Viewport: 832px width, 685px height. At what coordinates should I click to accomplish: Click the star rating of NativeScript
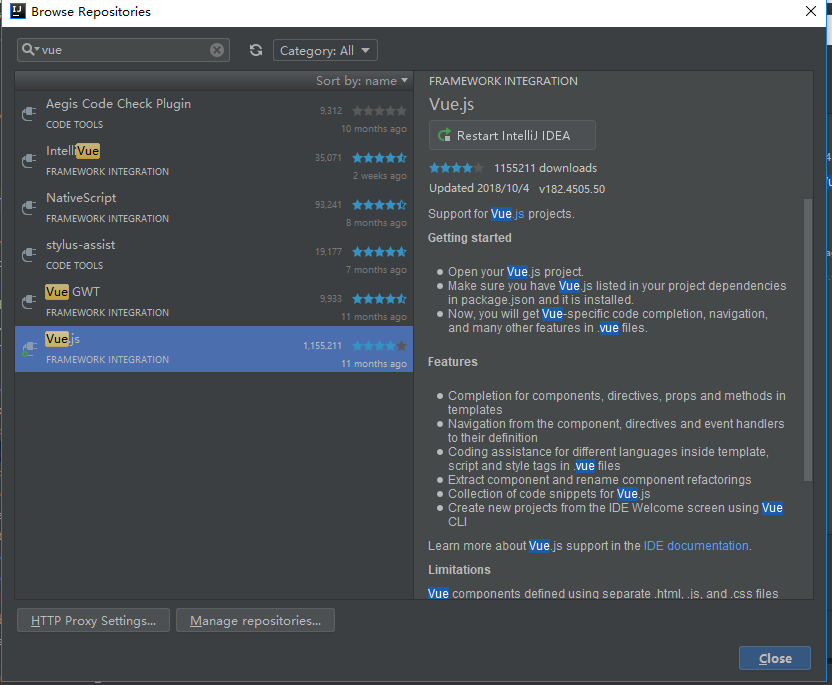[379, 205]
